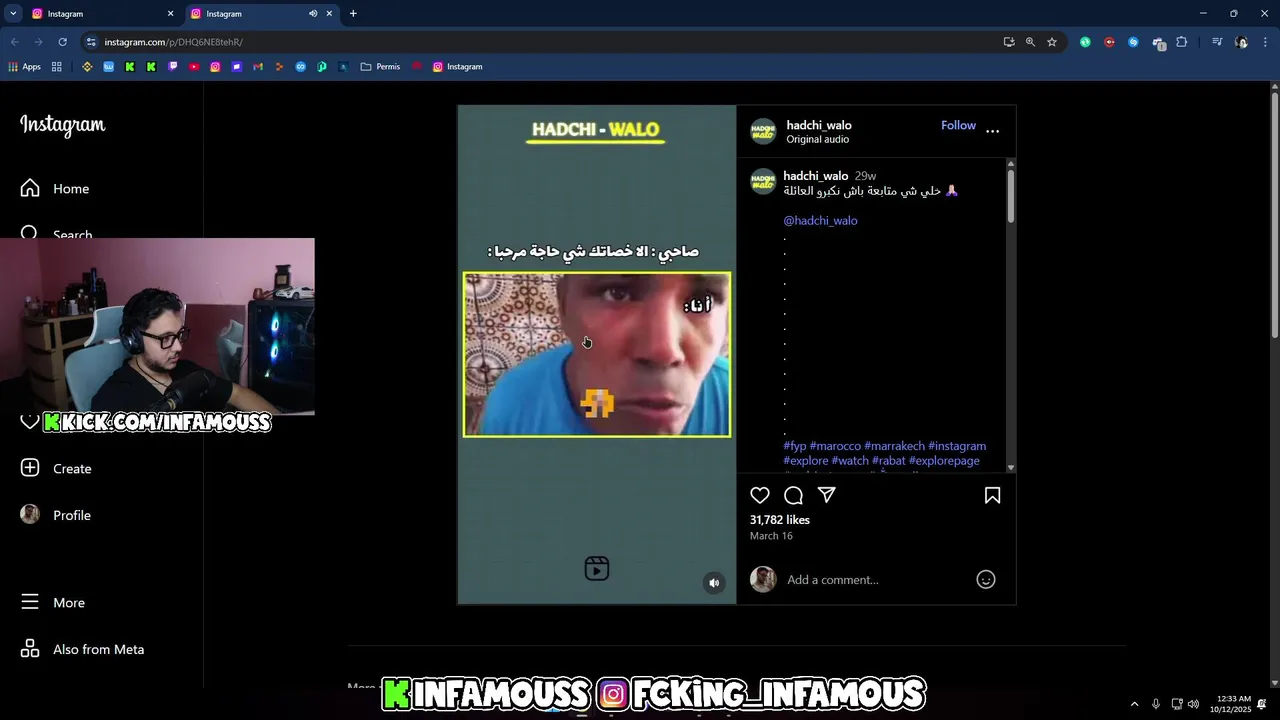Open the Twitch bookmark icon
Screen dimensions: 1280x720
(173, 67)
